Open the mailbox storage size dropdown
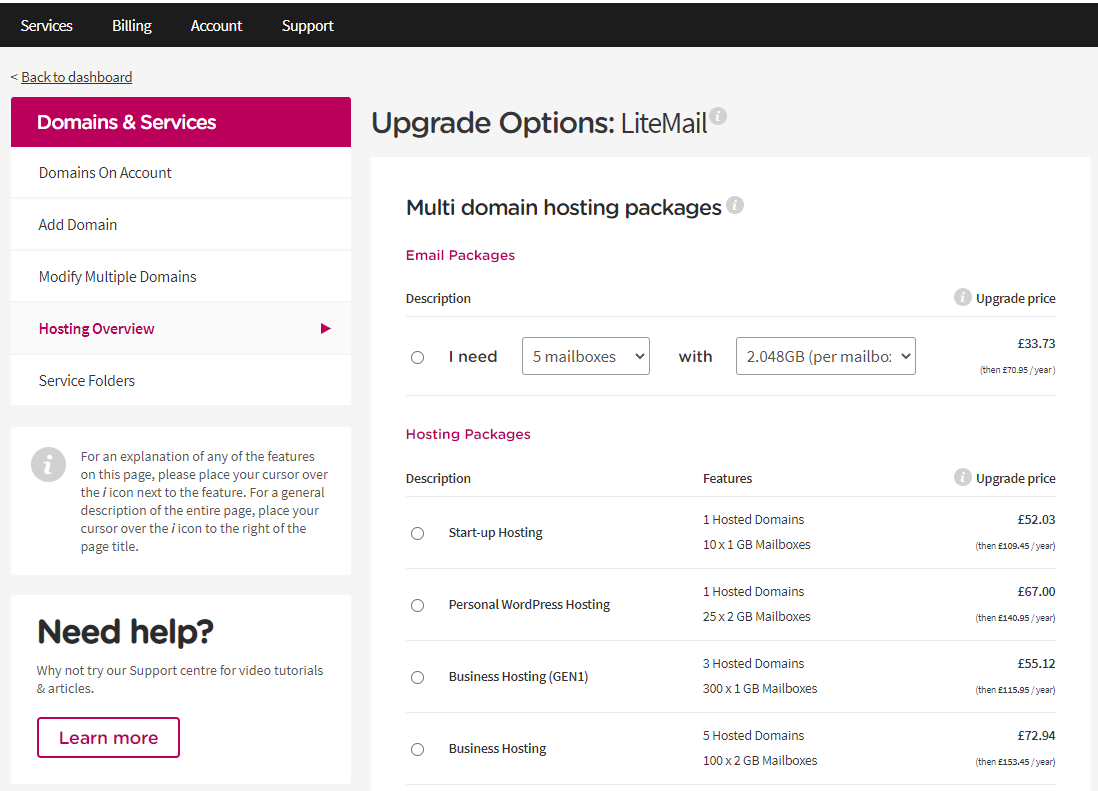The height and width of the screenshot is (791, 1098). click(825, 355)
